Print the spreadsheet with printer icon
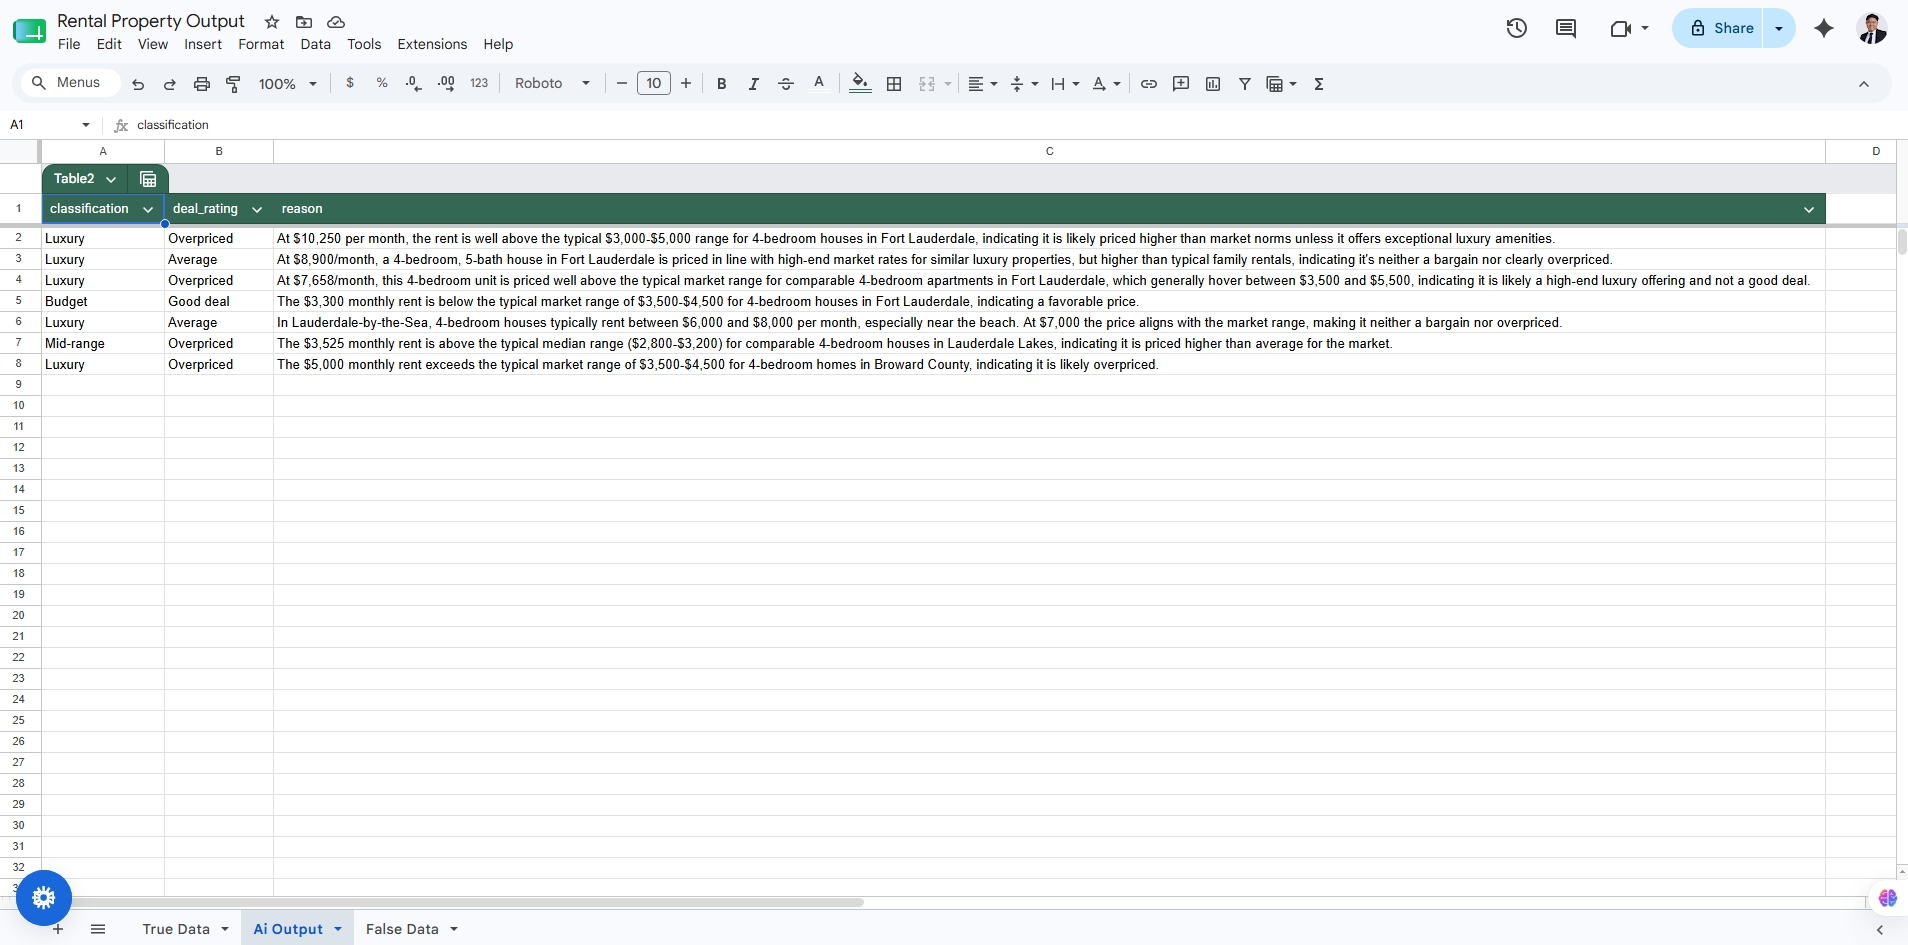The image size is (1908, 945). 202,84
